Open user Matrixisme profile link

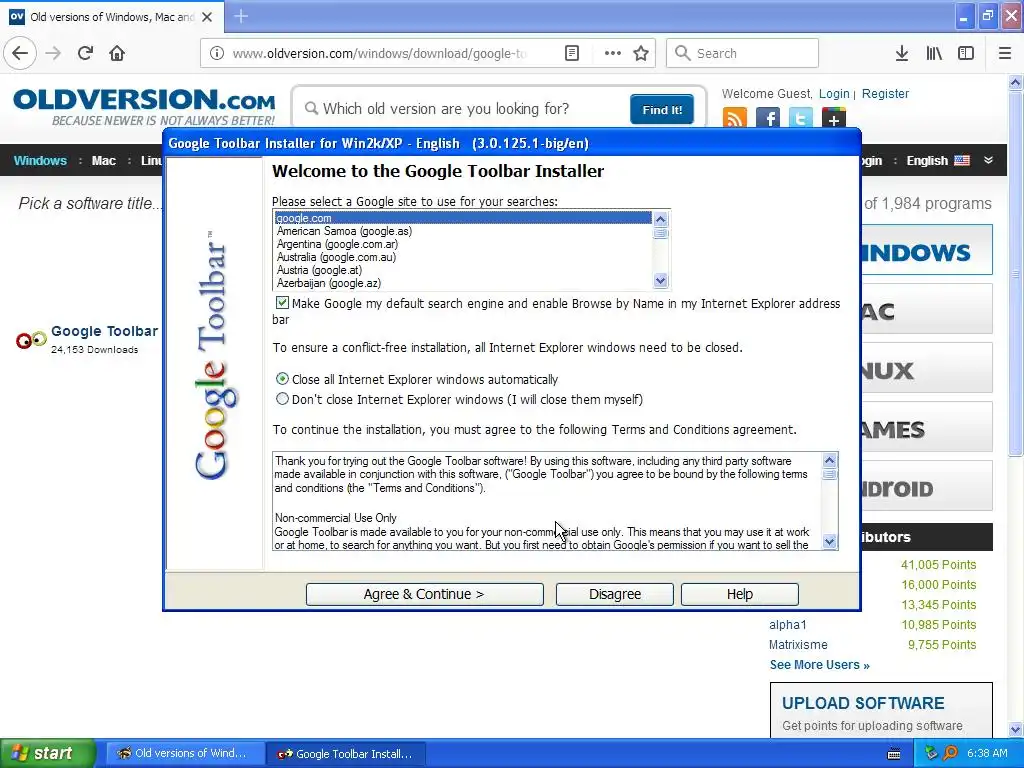click(x=798, y=645)
